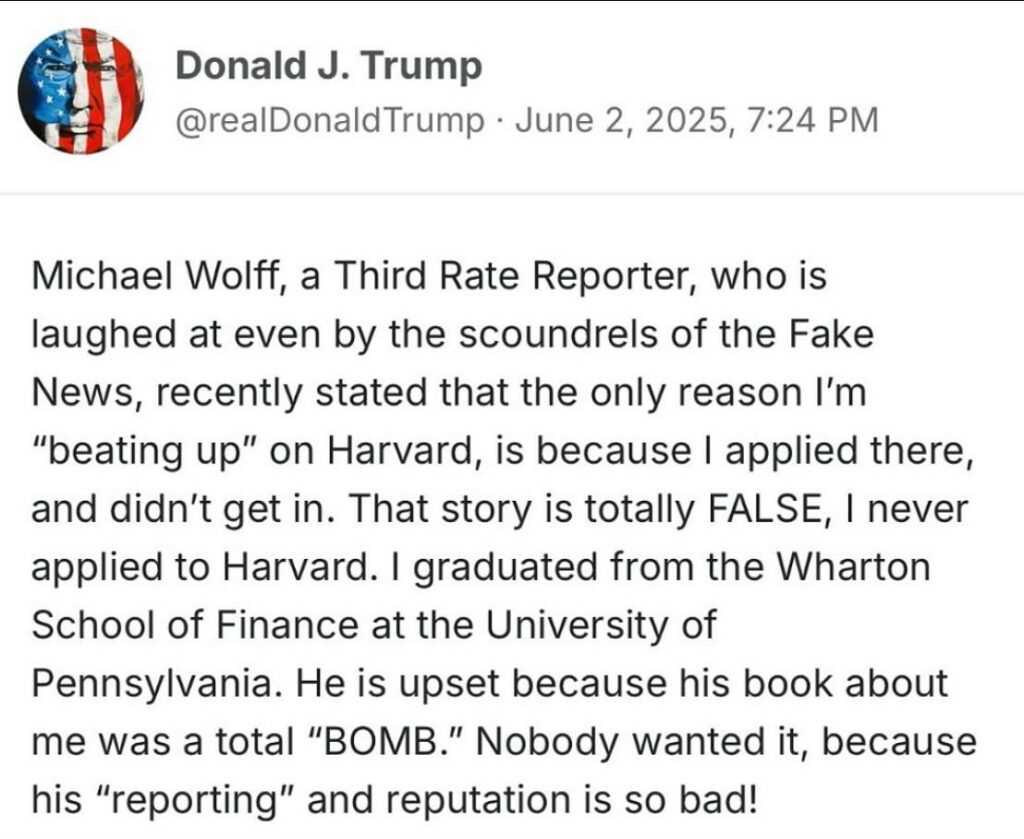Click the @realDonaldTrump handle

click(330, 120)
